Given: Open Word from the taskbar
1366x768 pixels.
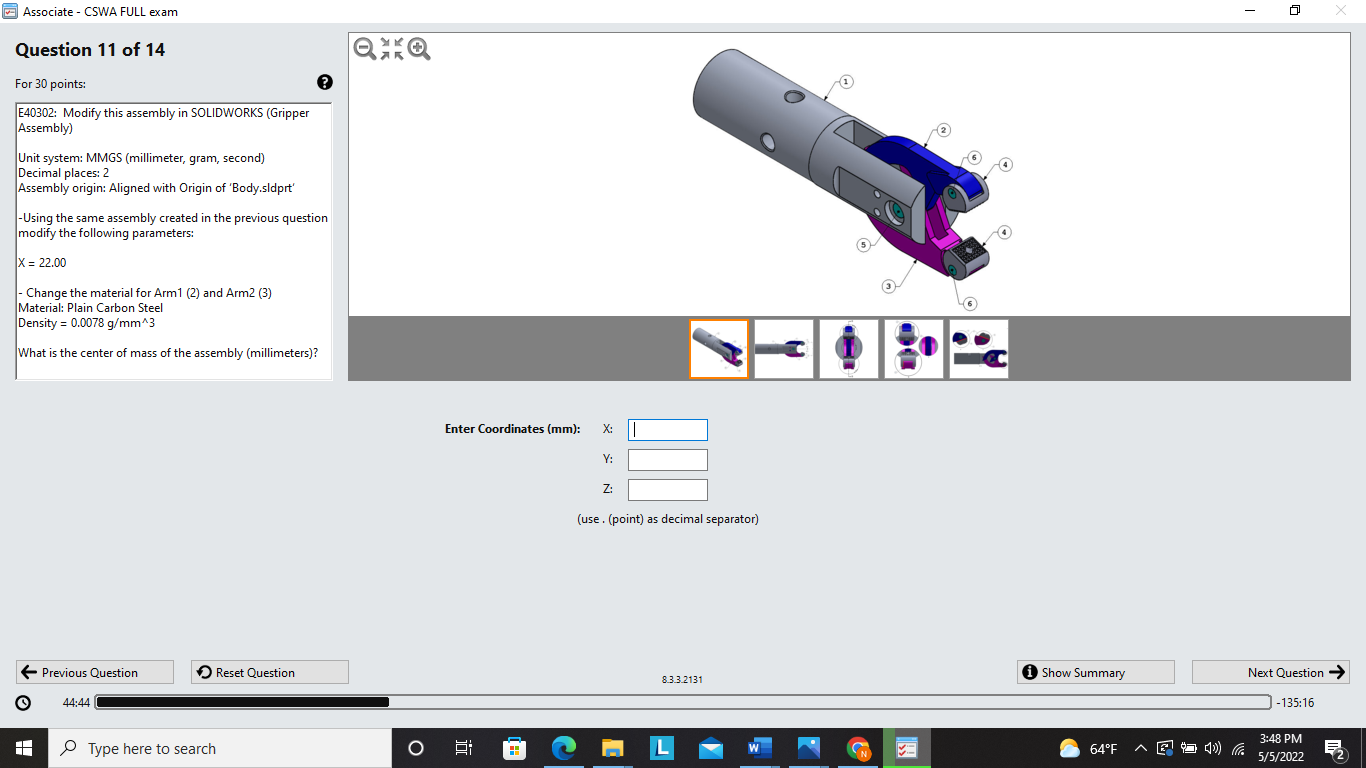Looking at the screenshot, I should click(x=760, y=748).
